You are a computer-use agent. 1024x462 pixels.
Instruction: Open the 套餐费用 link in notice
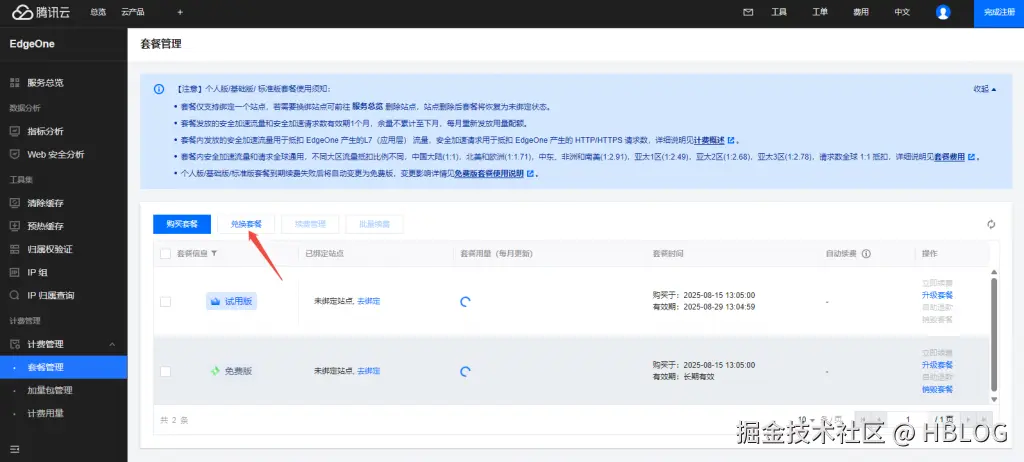[950, 157]
